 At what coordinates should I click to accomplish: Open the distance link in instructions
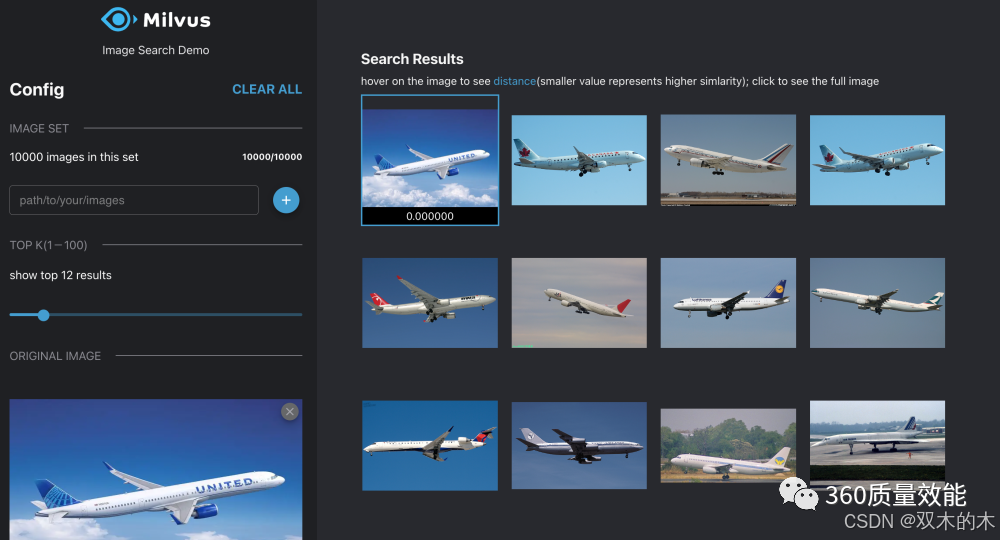point(514,81)
